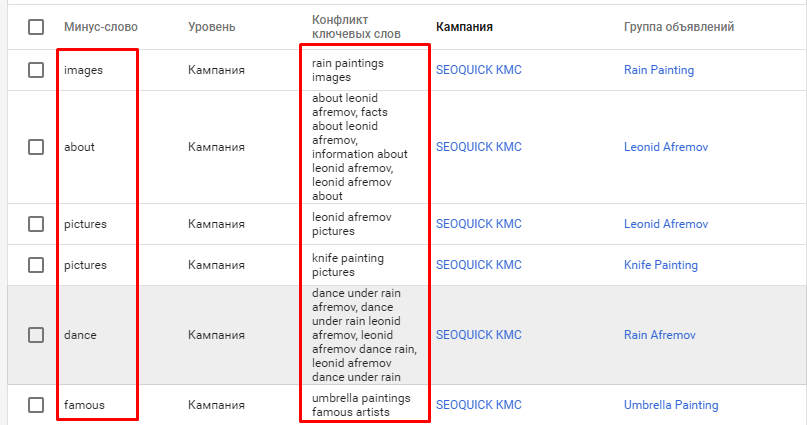The image size is (807, 425).
Task: Tick the checkbox for the 'famous' row
Action: [36, 405]
